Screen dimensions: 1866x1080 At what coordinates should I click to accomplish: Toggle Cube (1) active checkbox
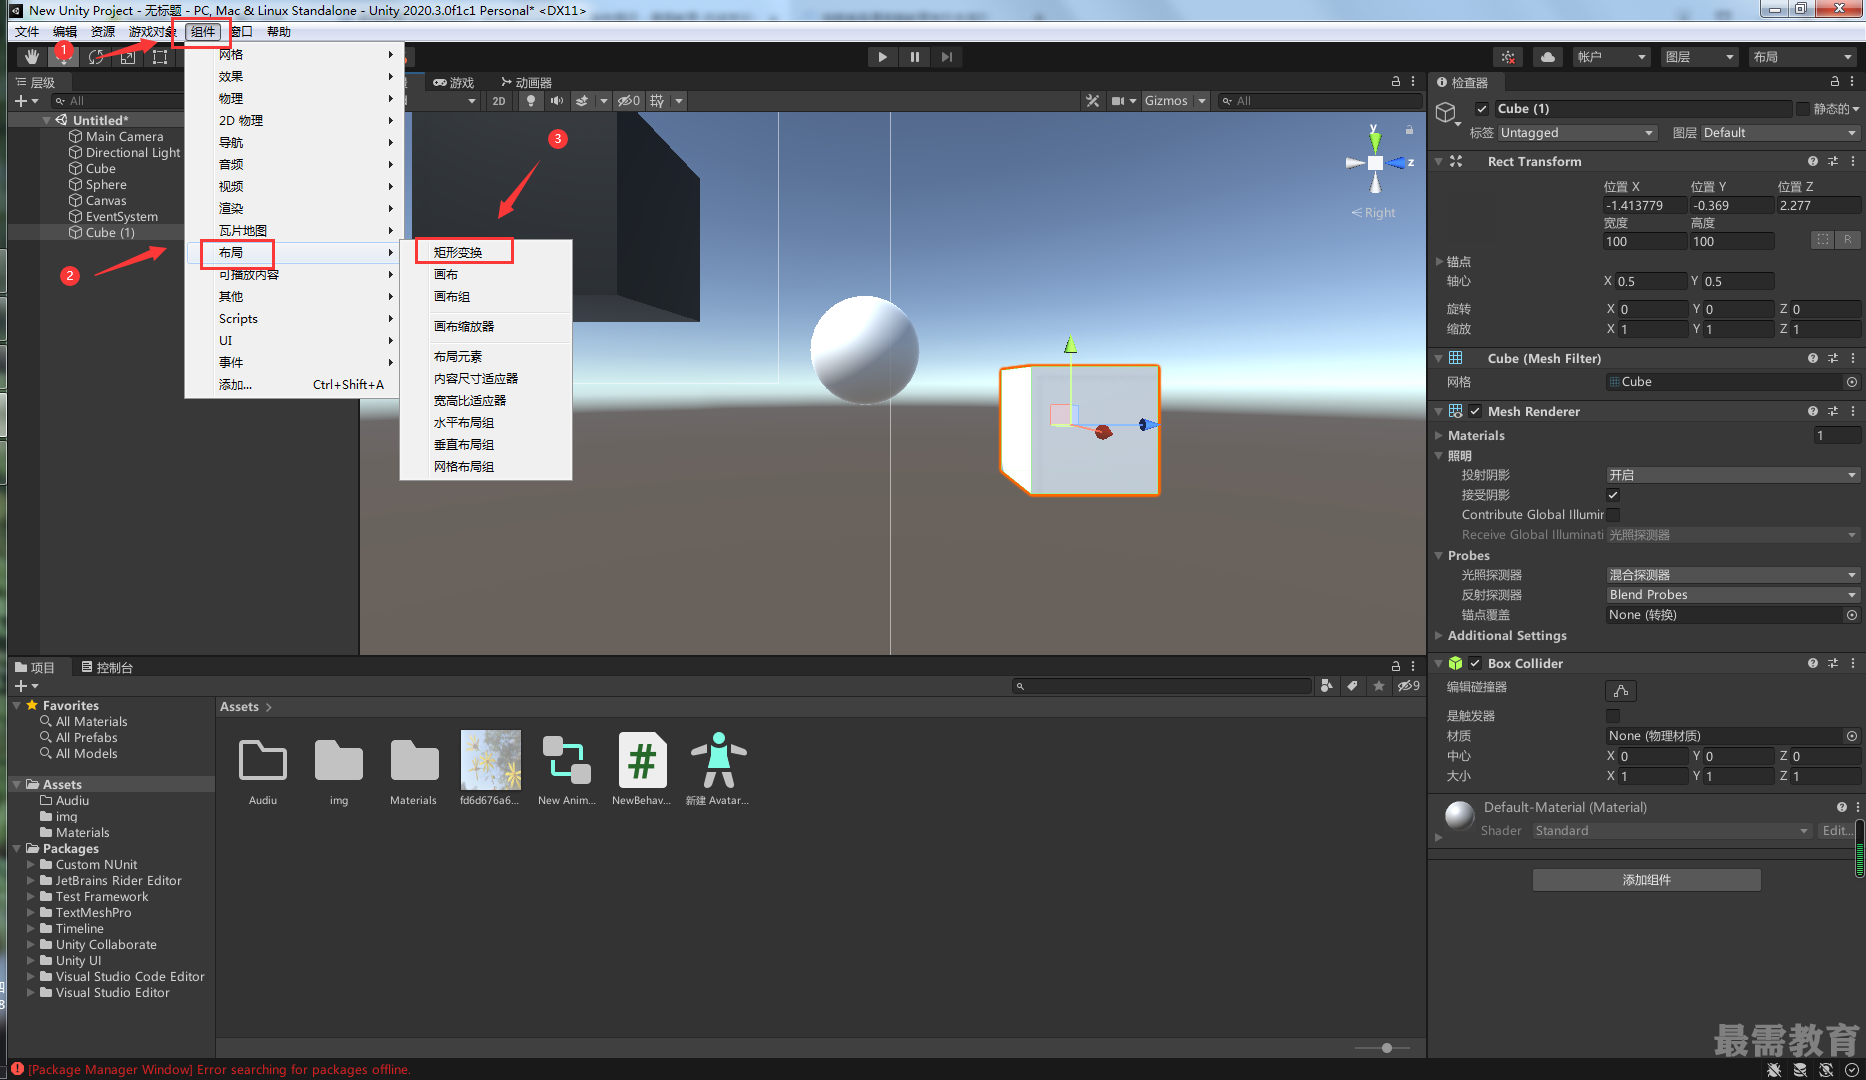pos(1482,109)
